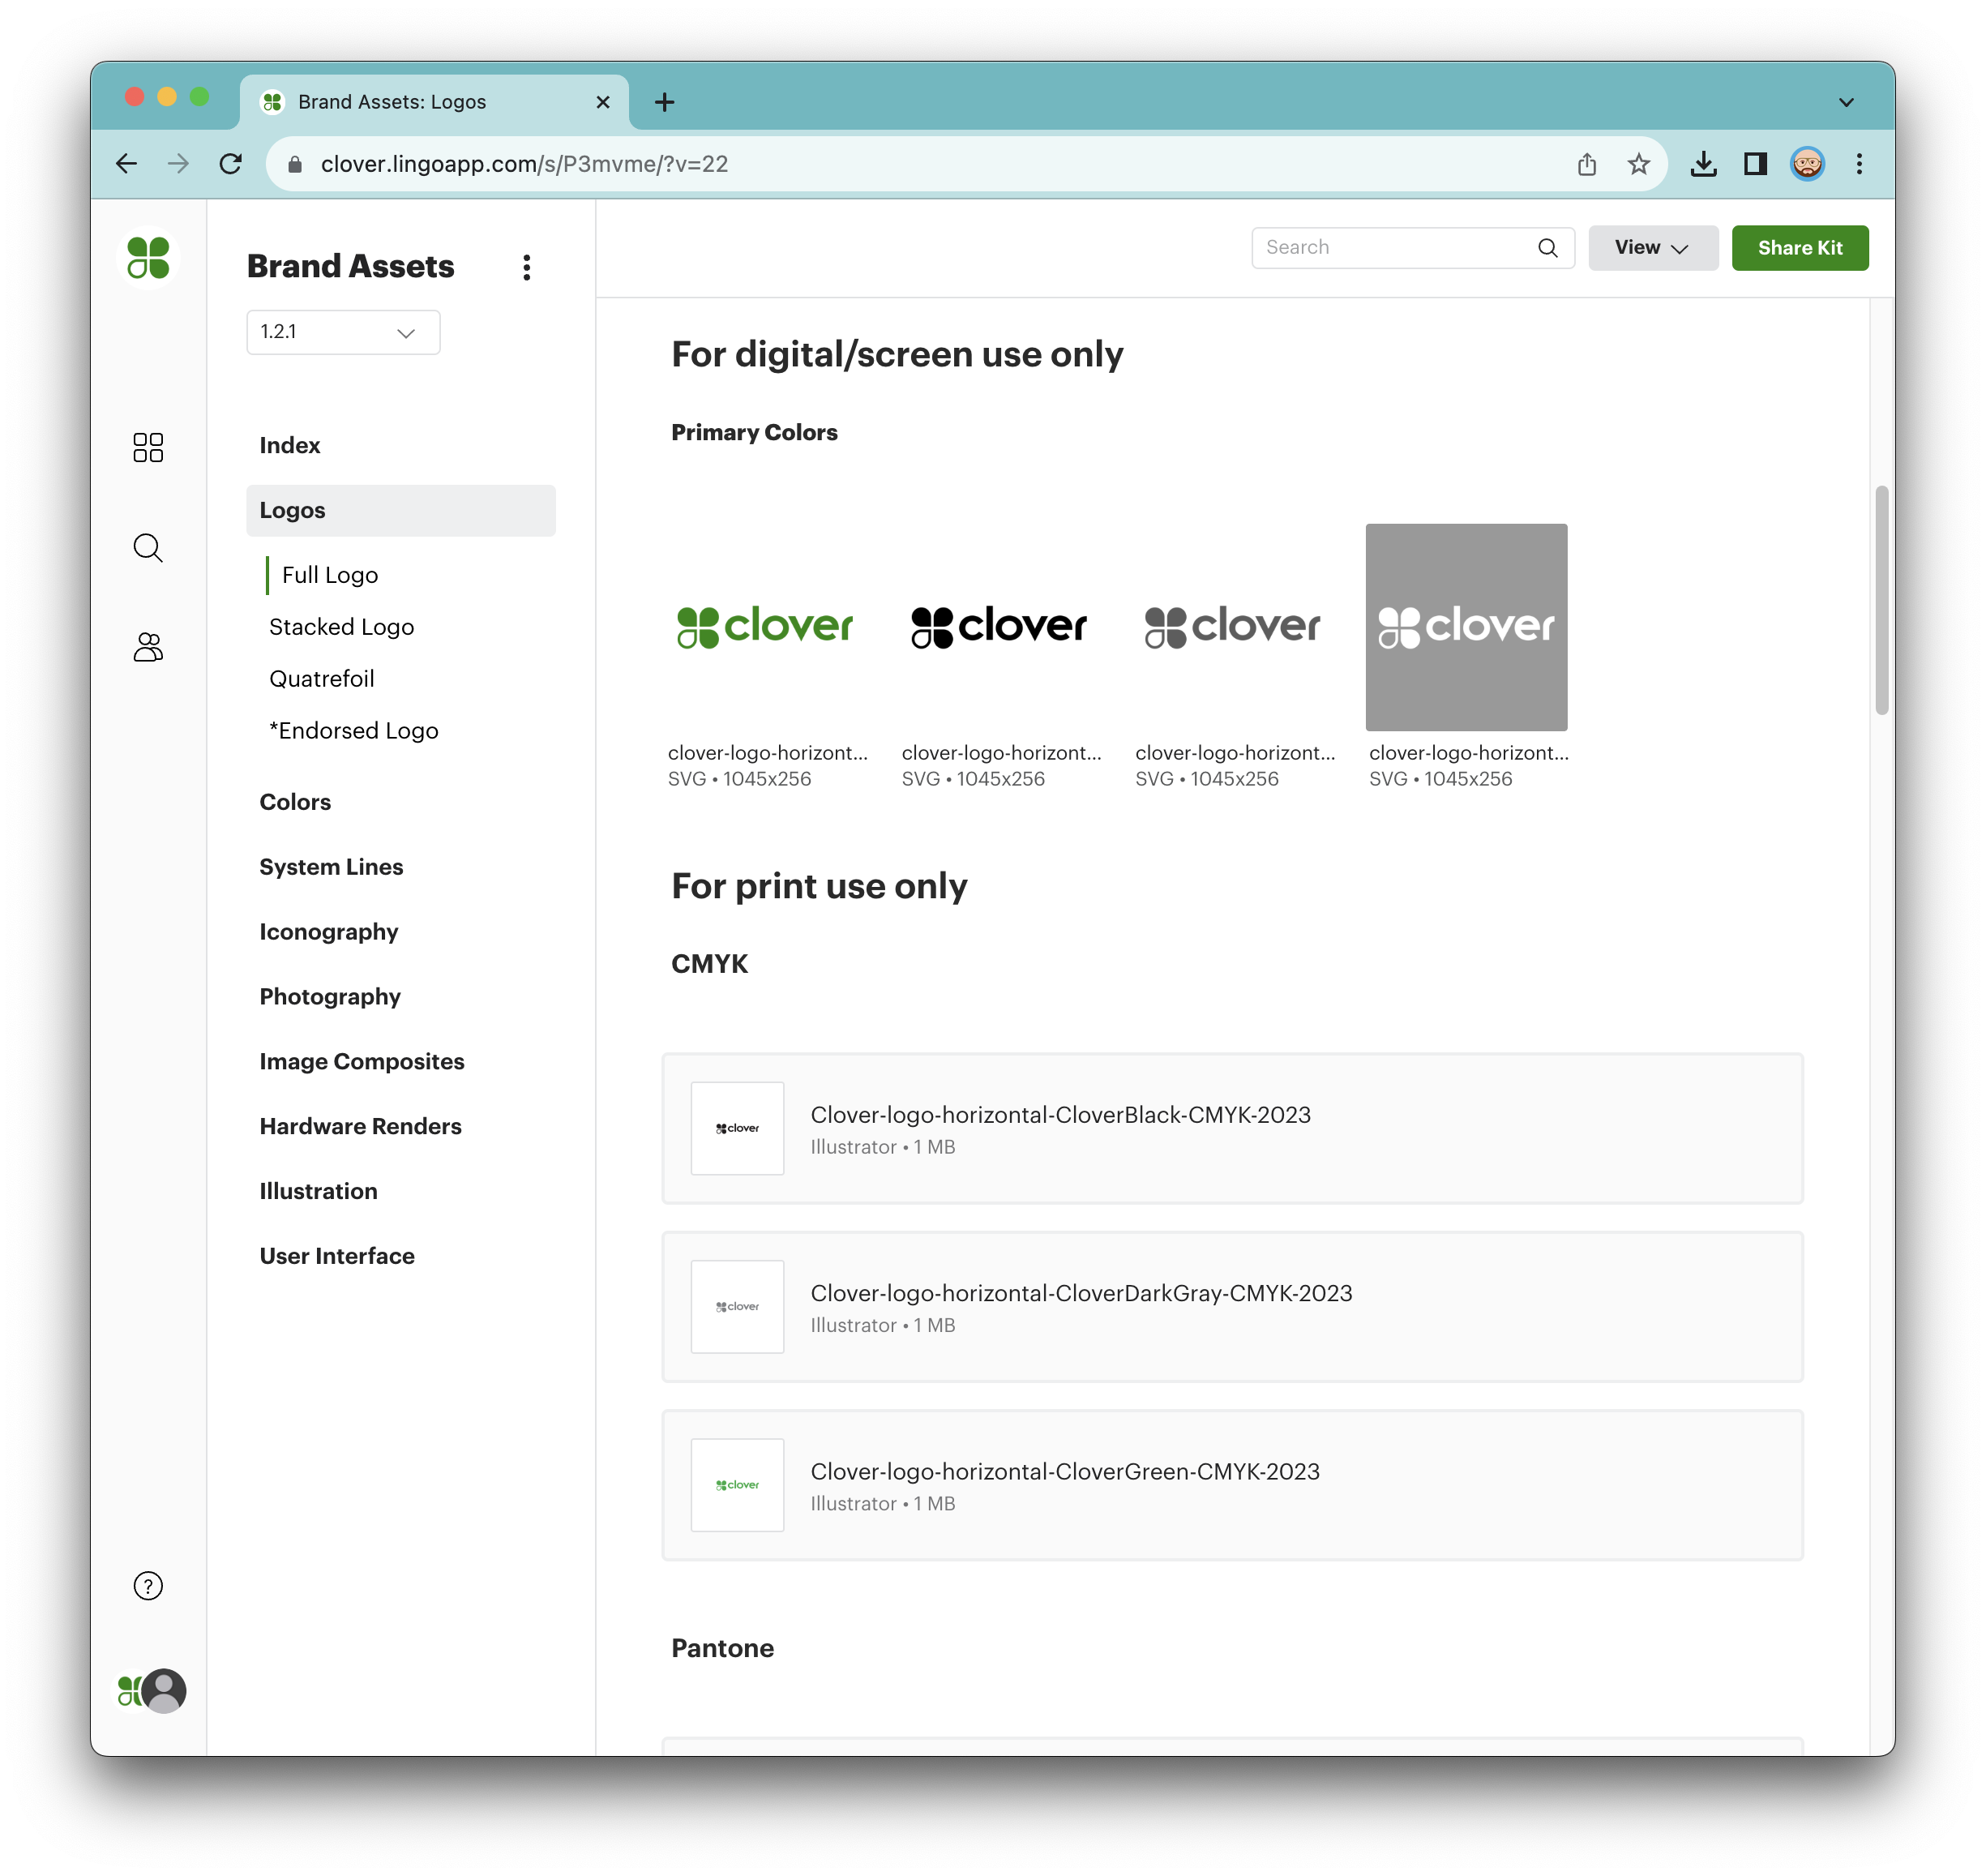Open System Lines section
The image size is (1986, 1876).
tap(331, 867)
